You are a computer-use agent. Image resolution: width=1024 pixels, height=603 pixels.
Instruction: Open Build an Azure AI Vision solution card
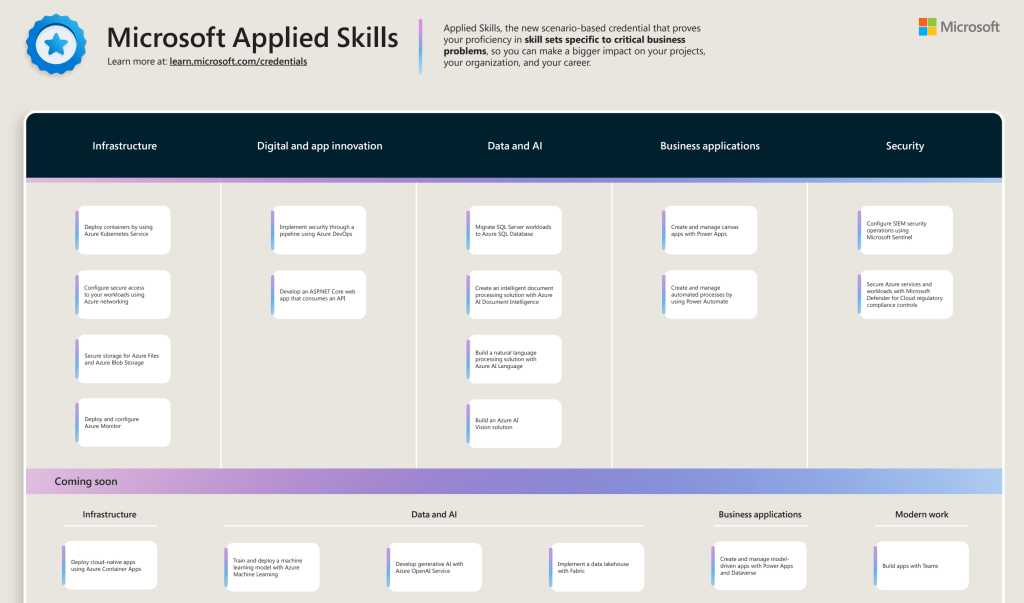click(x=514, y=423)
